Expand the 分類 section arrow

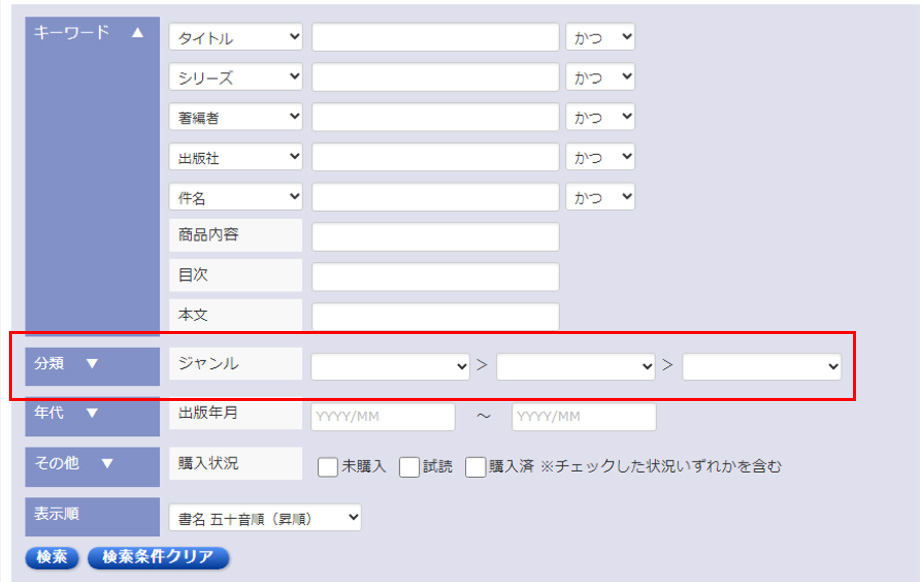92,364
